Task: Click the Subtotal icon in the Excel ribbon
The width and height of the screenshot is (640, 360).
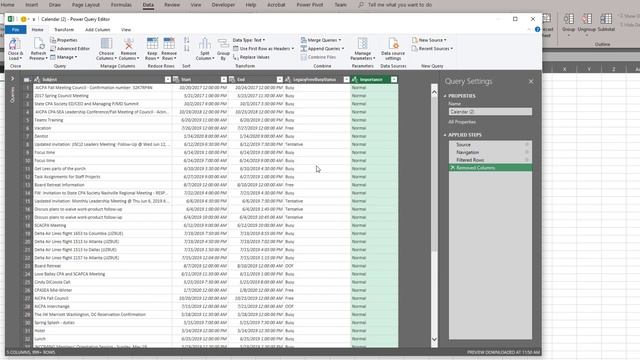Action: coord(606,19)
